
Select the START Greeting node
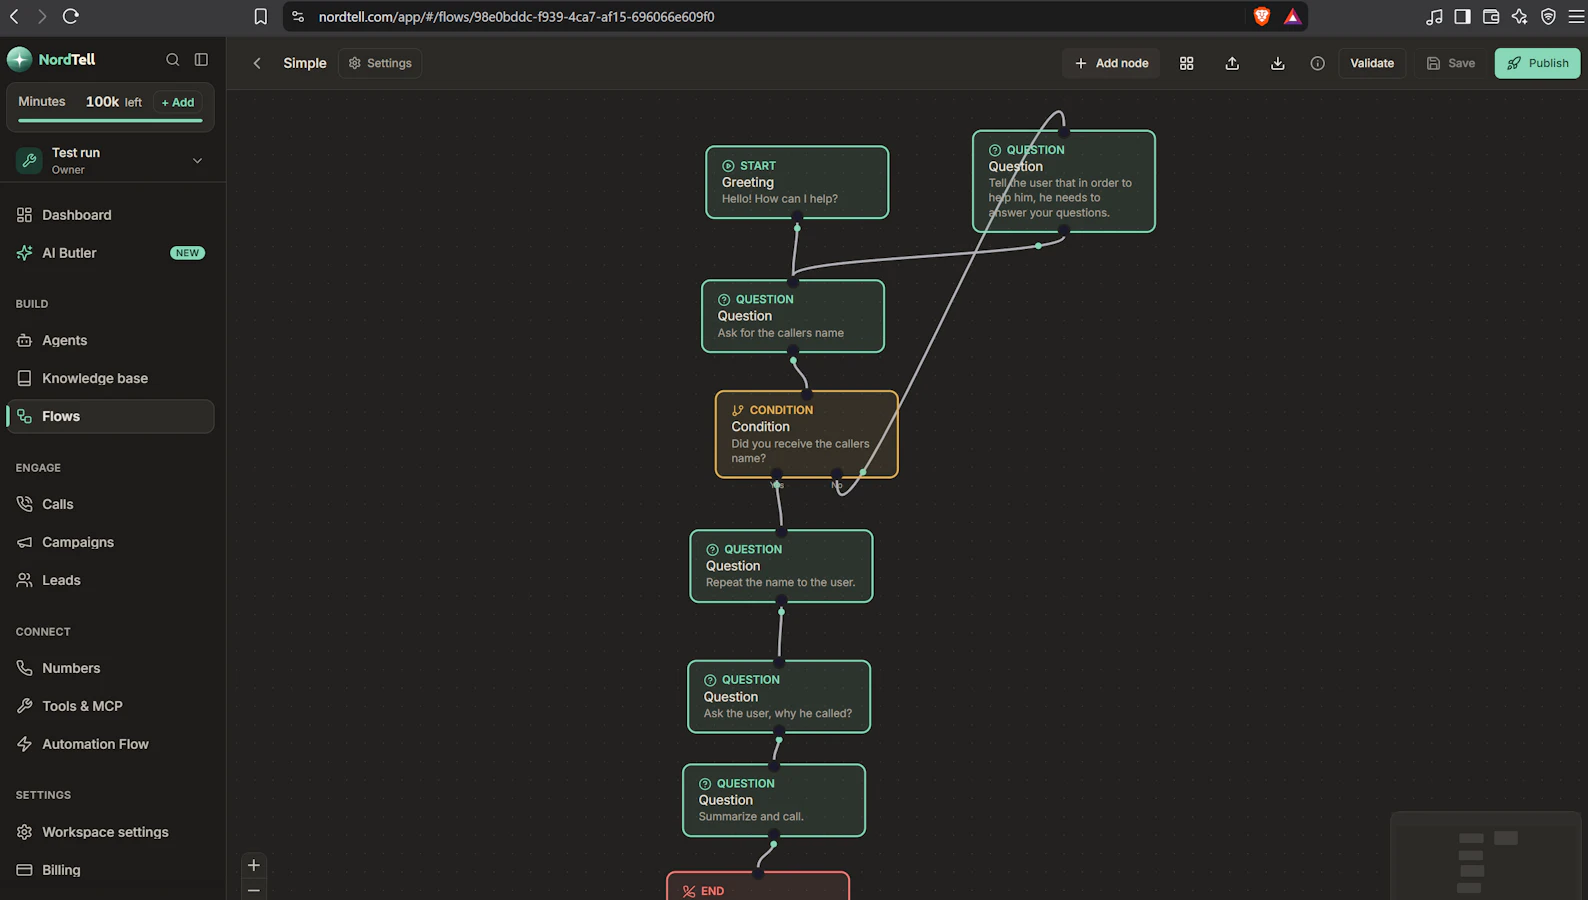(x=797, y=182)
